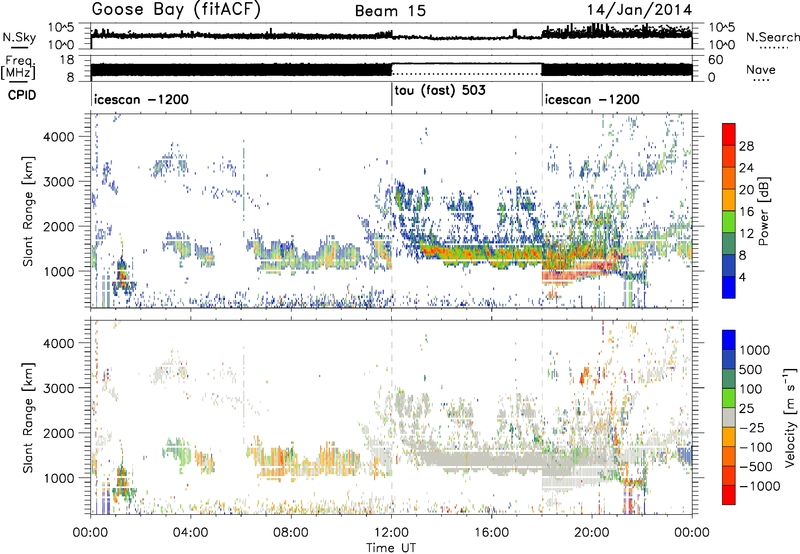Click the "16:00" time tick label
The image size is (800, 554).
(x=491, y=533)
